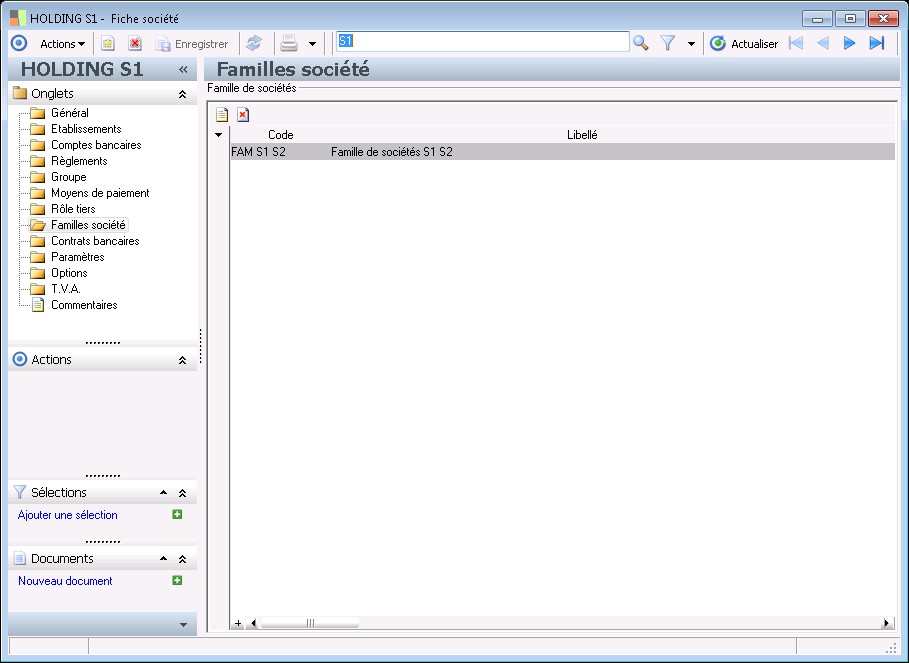Click the Documents single up arrow
909x663 pixels.
pos(163,559)
